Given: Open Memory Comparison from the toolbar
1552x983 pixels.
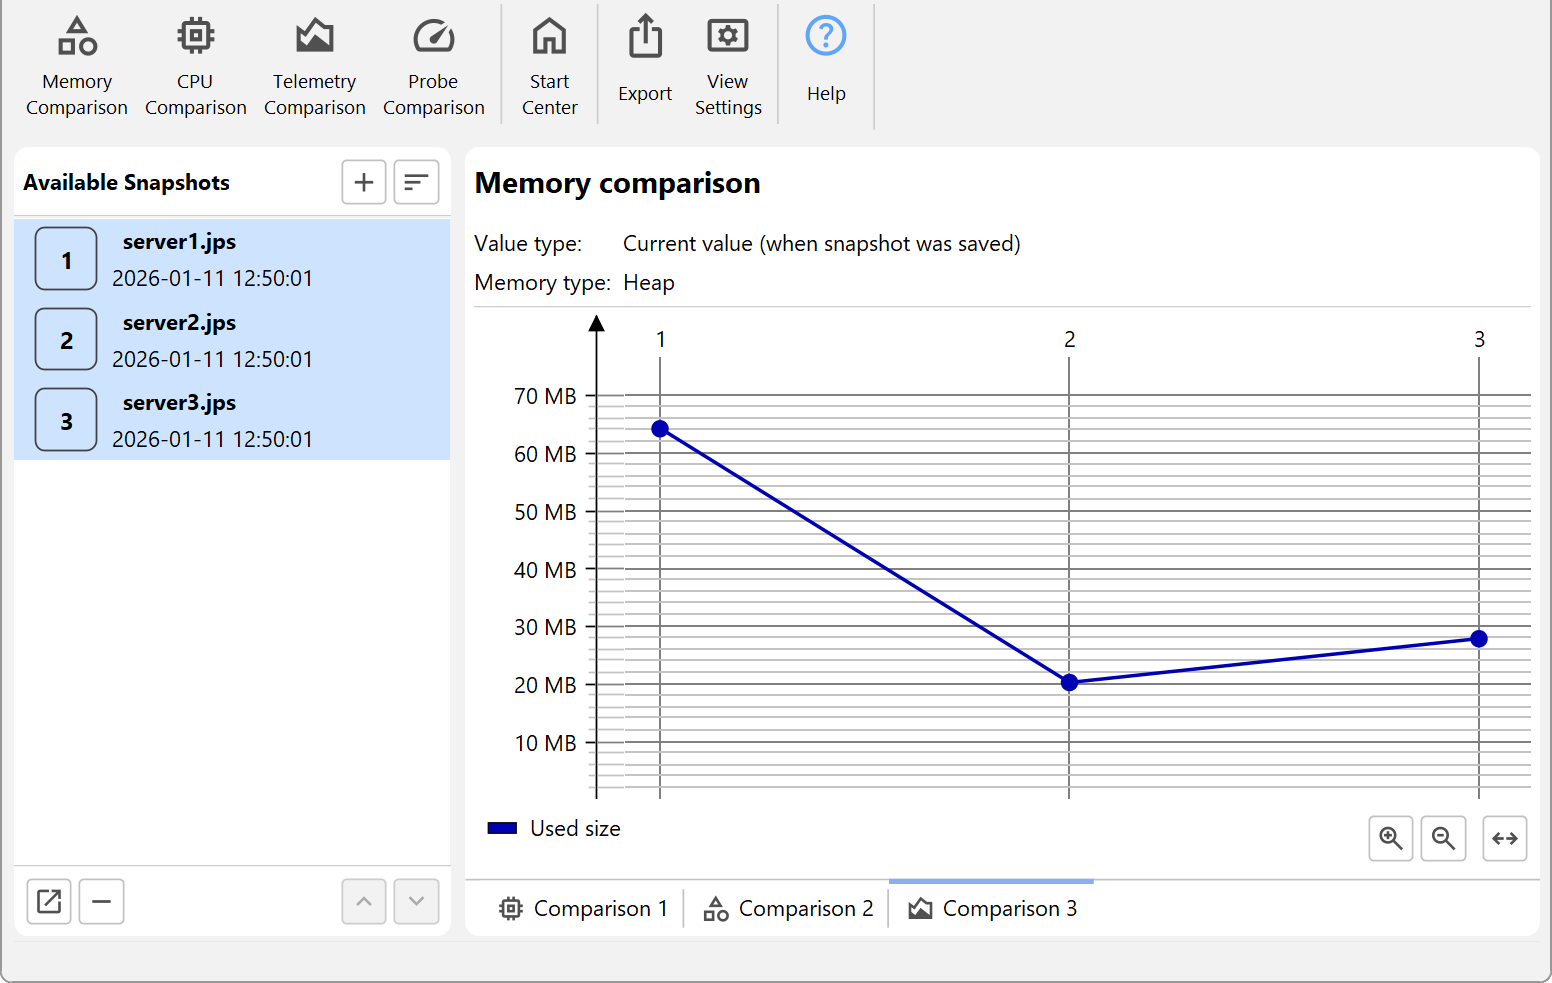Looking at the screenshot, I should pos(77,66).
